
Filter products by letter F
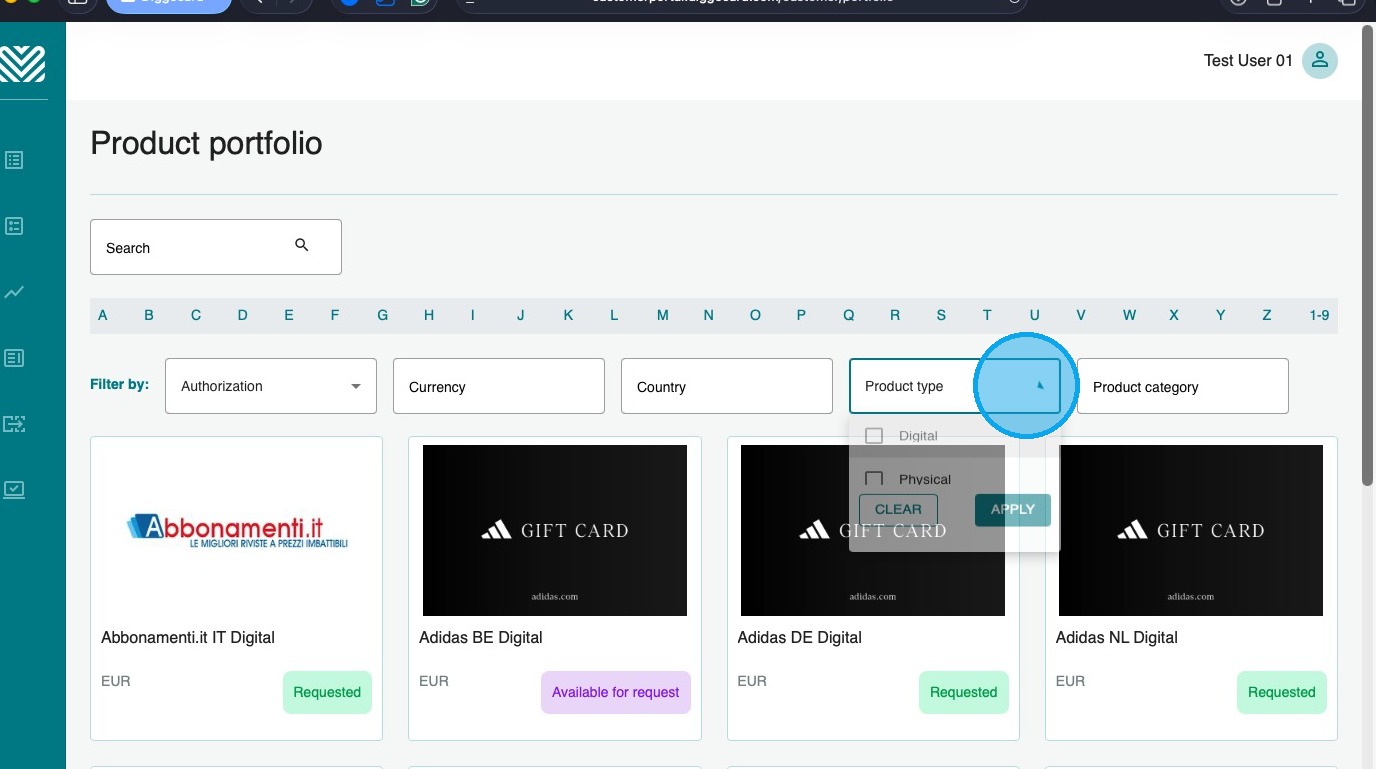(335, 315)
